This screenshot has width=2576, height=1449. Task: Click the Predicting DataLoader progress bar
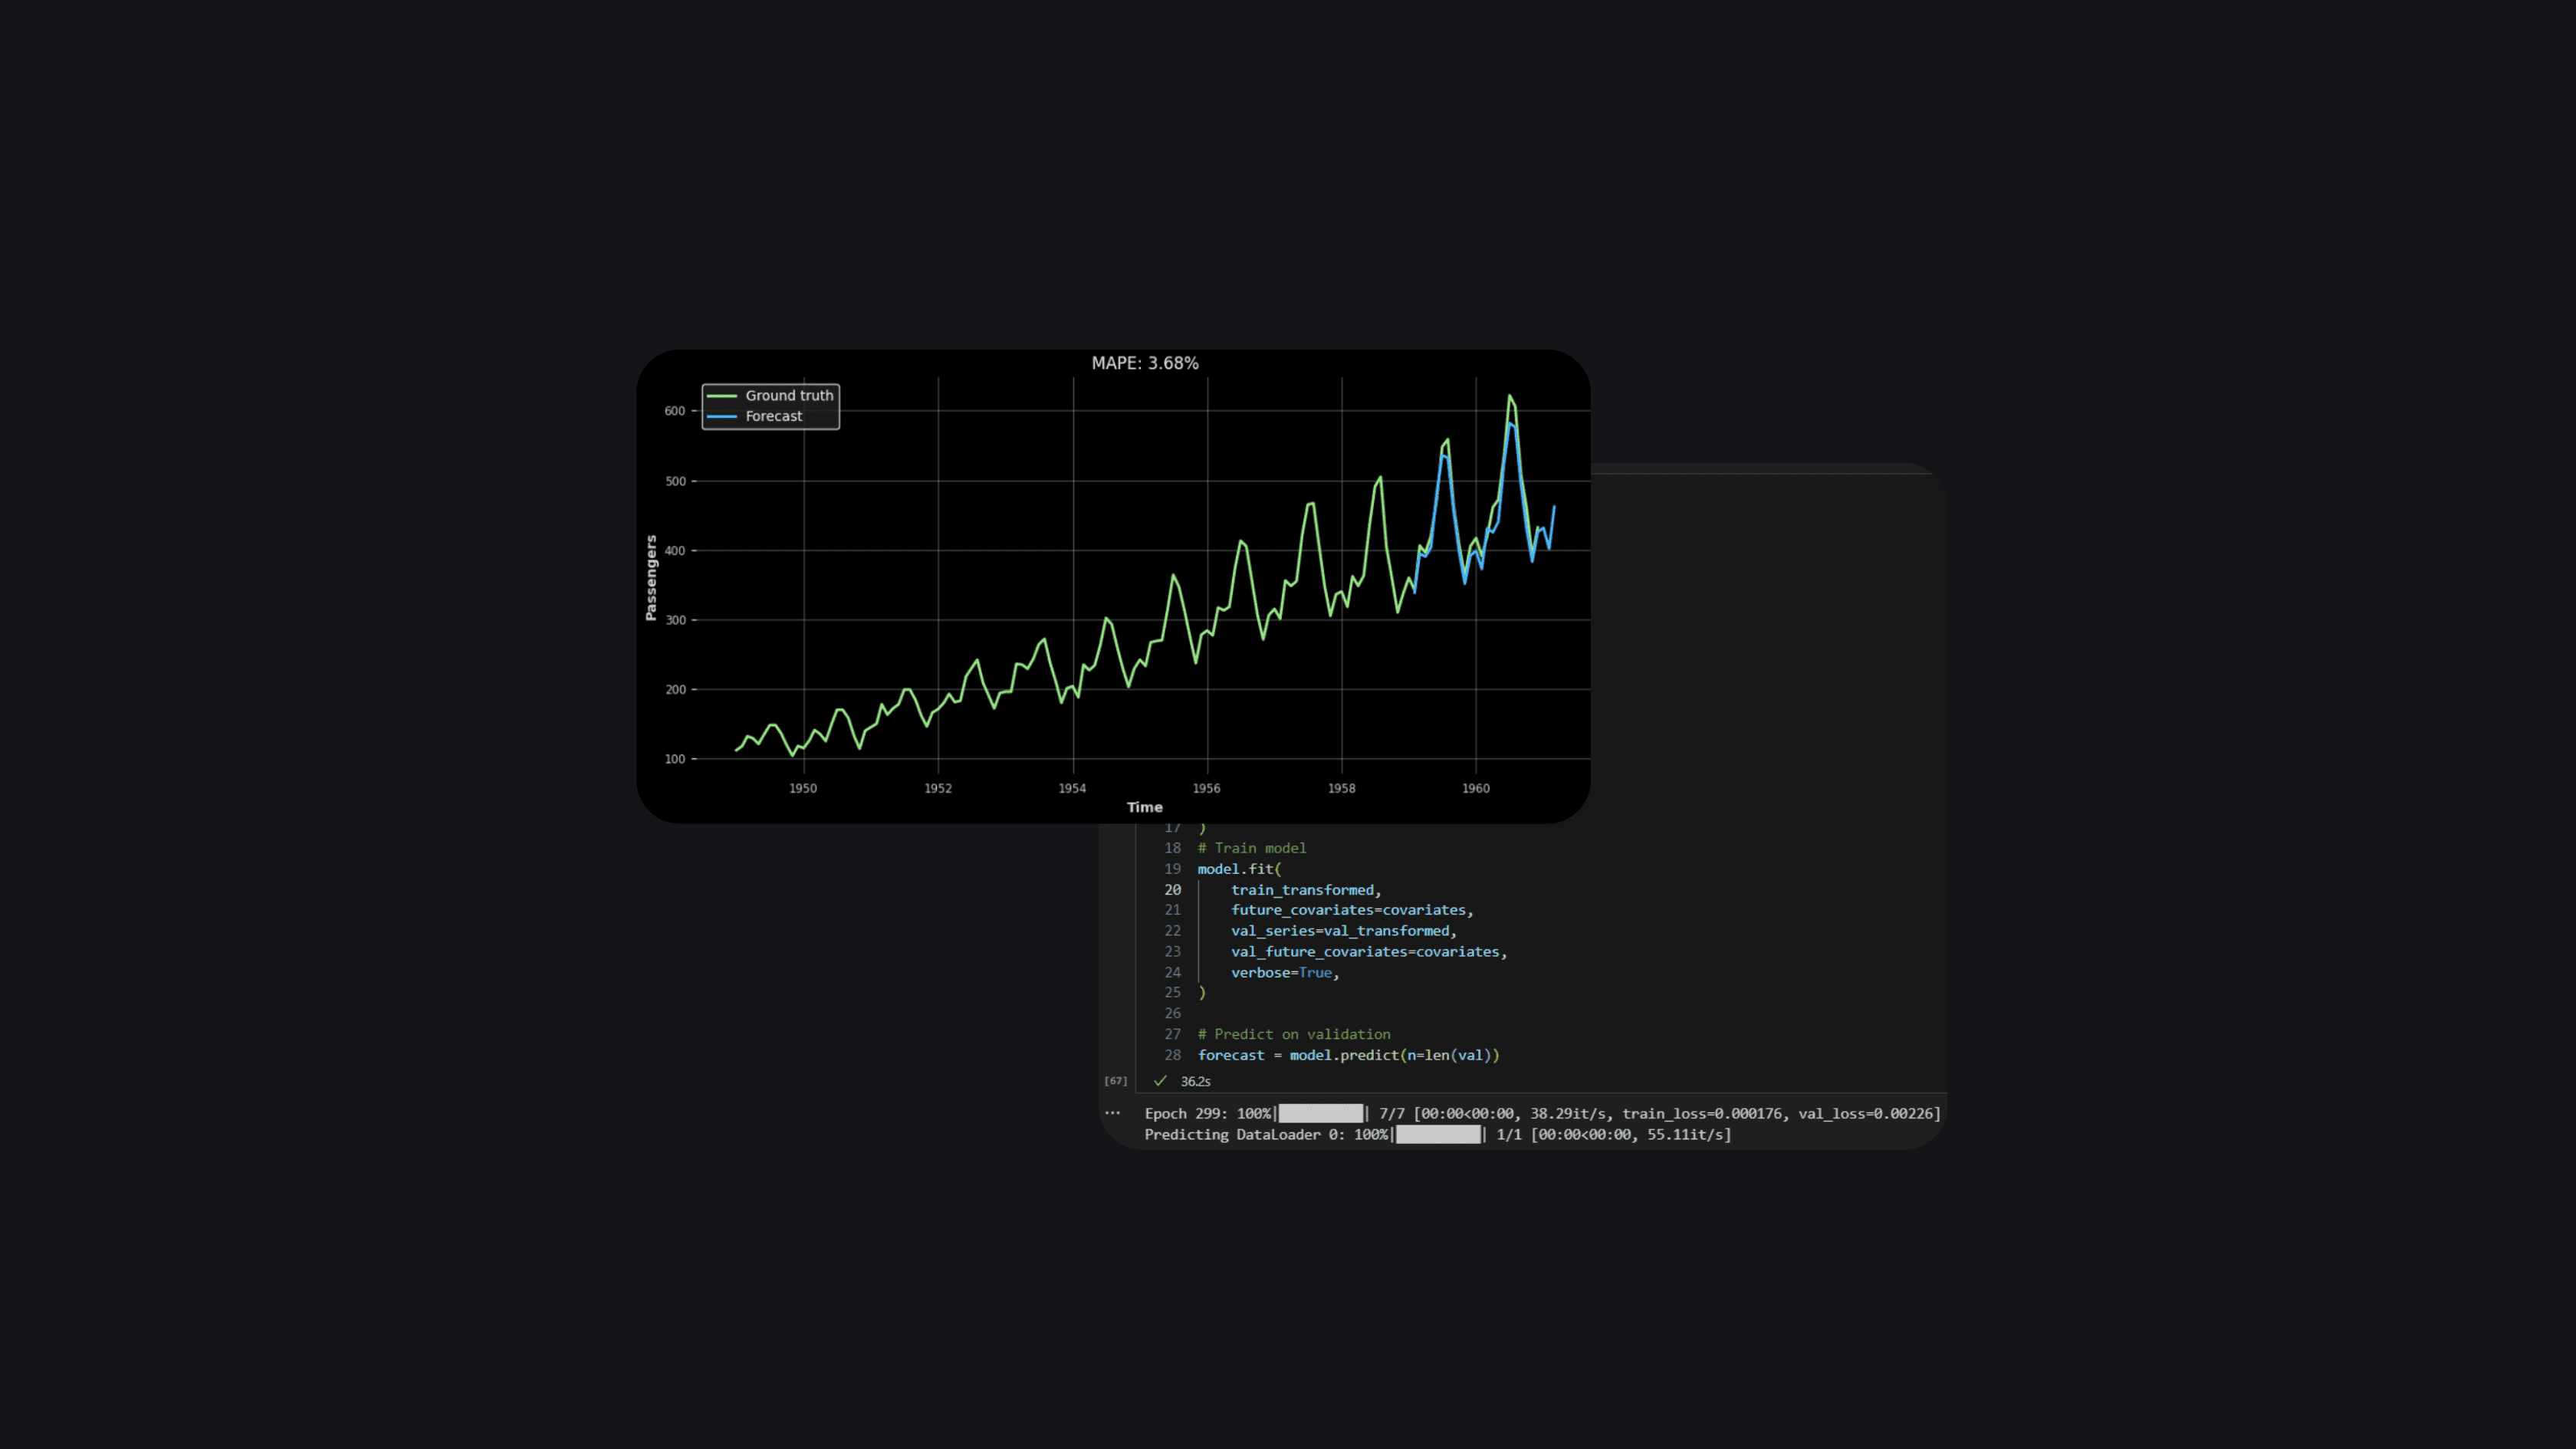point(1438,1134)
